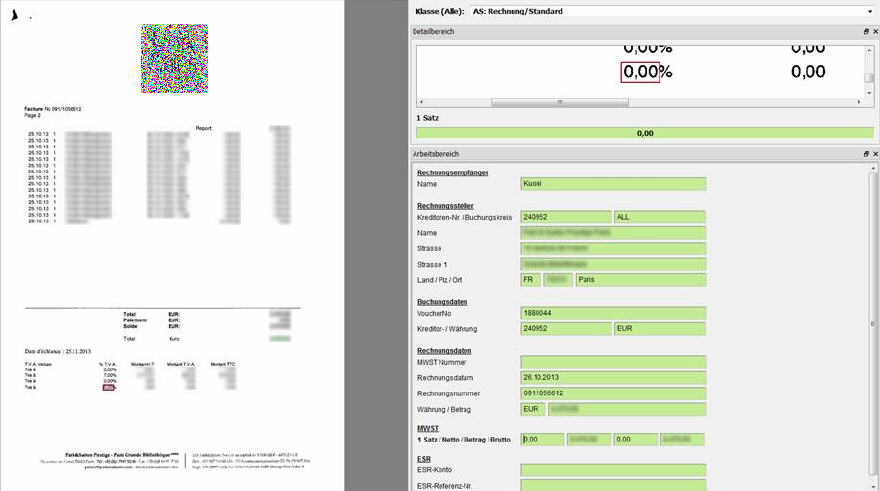The image size is (880, 491).
Task: Click the Rechnungsdatum field 26.10.2013
Action: pyautogui.click(x=613, y=378)
